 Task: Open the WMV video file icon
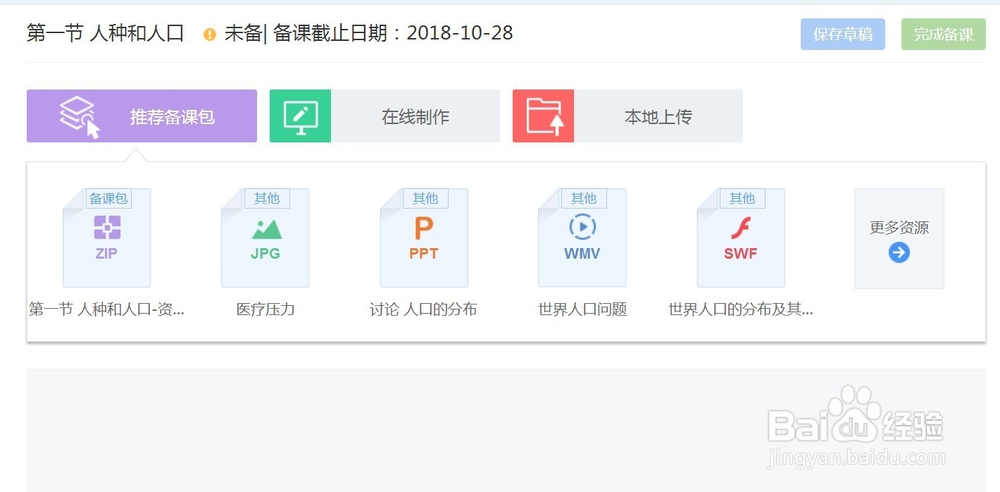coord(582,237)
